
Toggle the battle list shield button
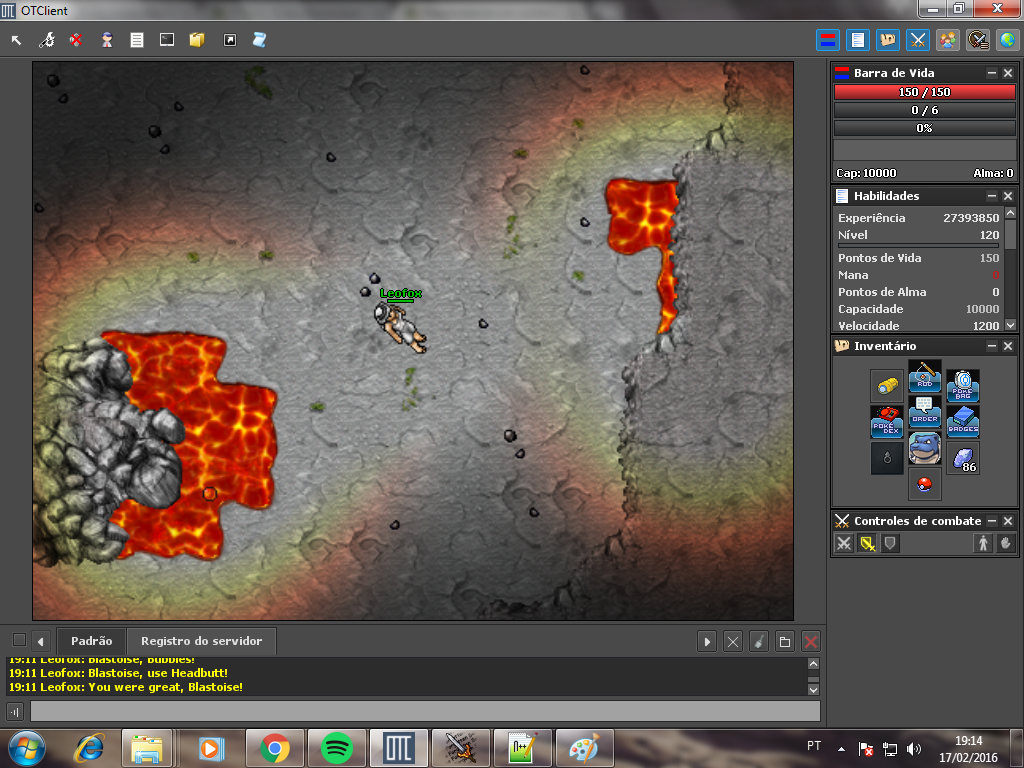click(x=978, y=40)
